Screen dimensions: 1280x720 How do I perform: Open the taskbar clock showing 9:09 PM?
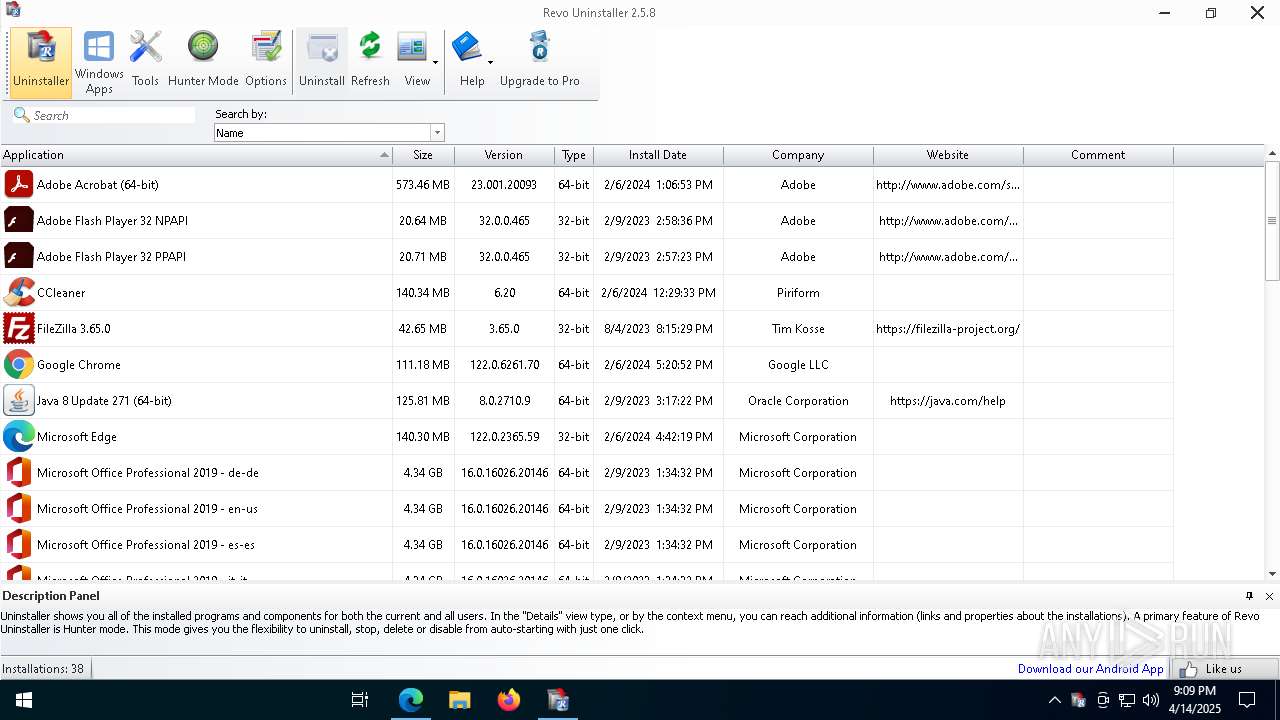(x=1195, y=700)
